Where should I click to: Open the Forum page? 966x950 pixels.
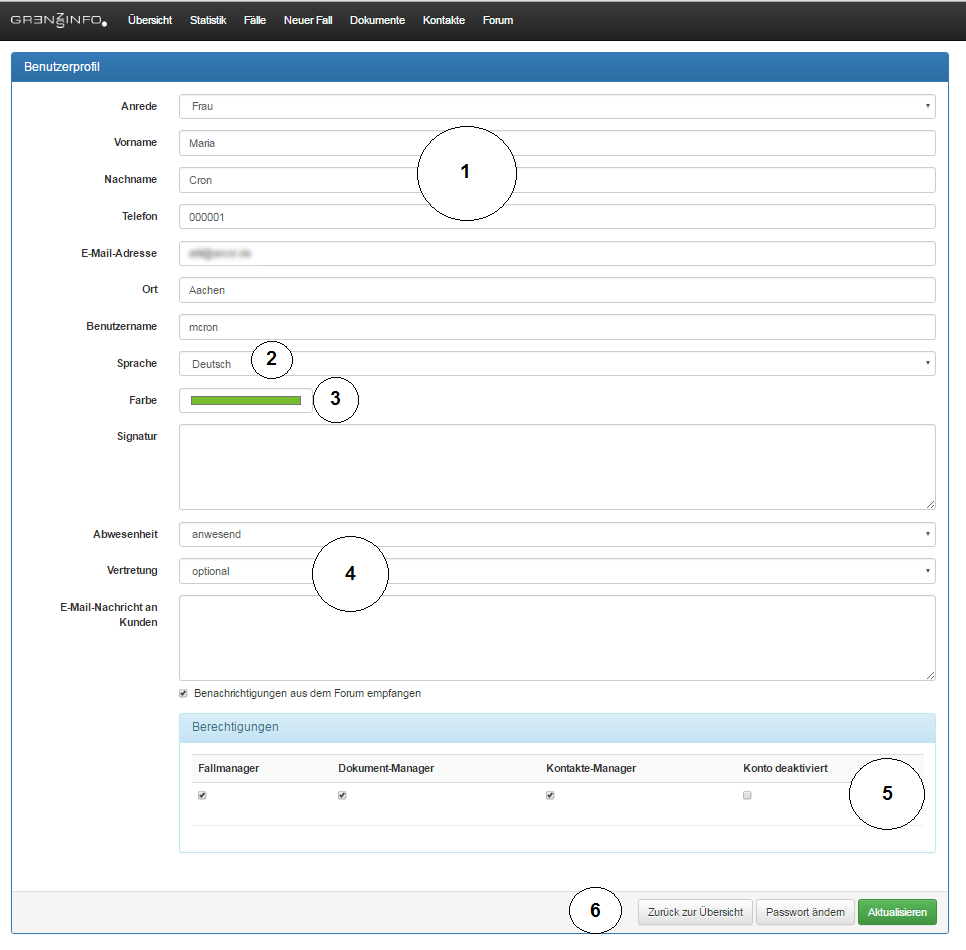(498, 20)
